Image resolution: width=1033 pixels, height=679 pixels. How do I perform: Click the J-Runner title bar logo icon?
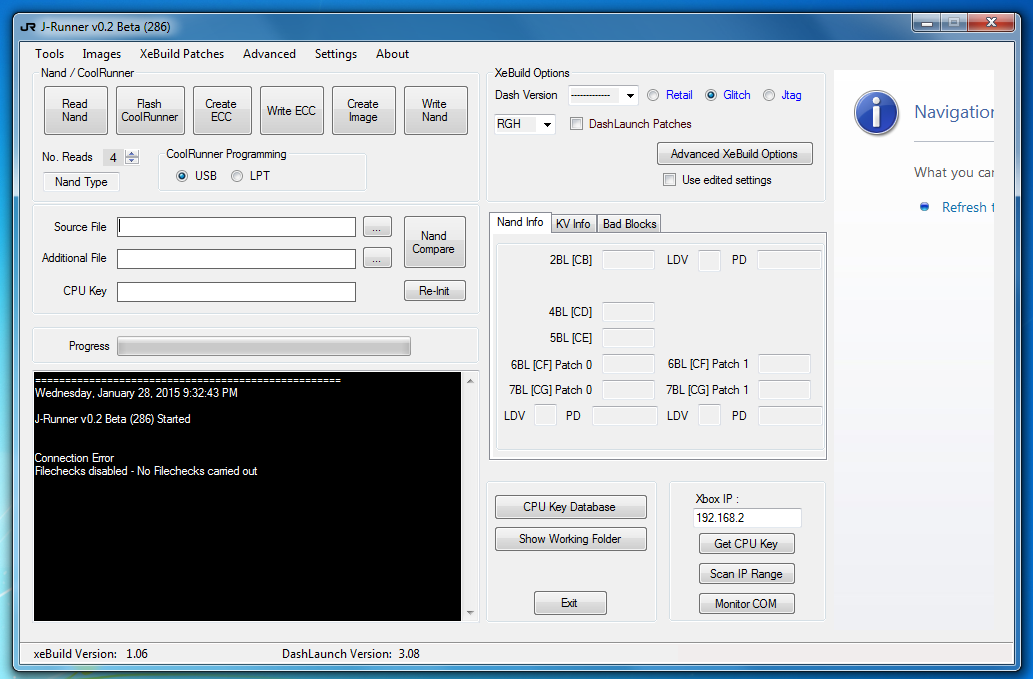tap(28, 27)
